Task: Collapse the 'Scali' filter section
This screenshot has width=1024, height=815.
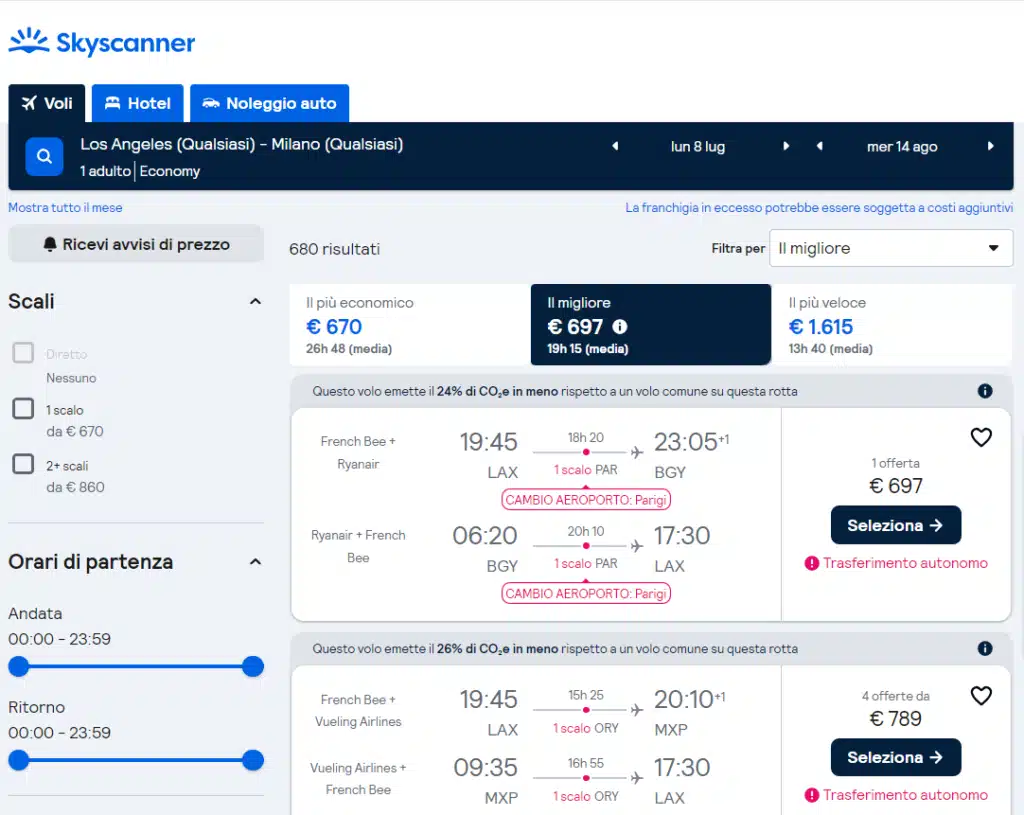Action: pos(256,299)
